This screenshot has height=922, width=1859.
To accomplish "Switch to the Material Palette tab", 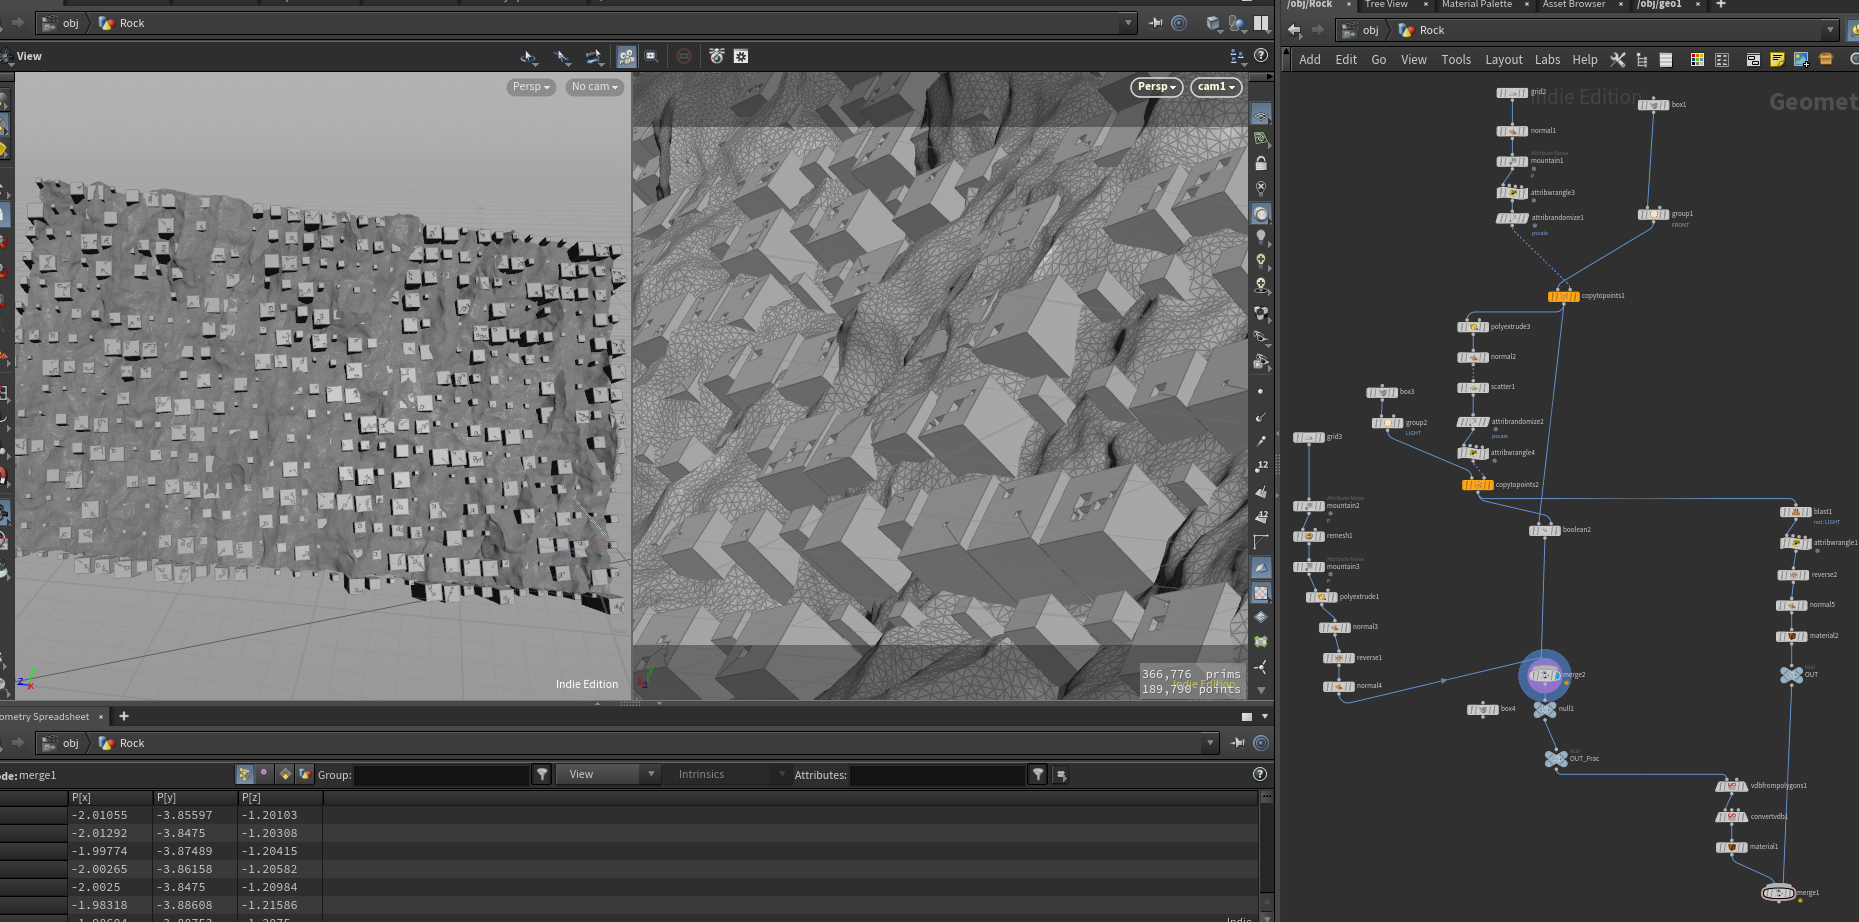I will (1476, 5).
